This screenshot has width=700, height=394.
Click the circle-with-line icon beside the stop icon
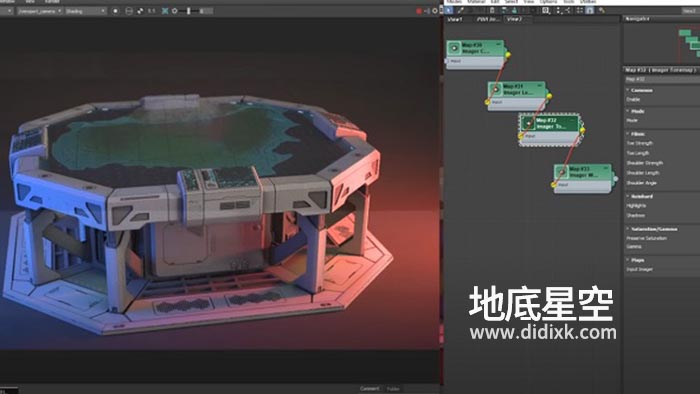(129, 11)
